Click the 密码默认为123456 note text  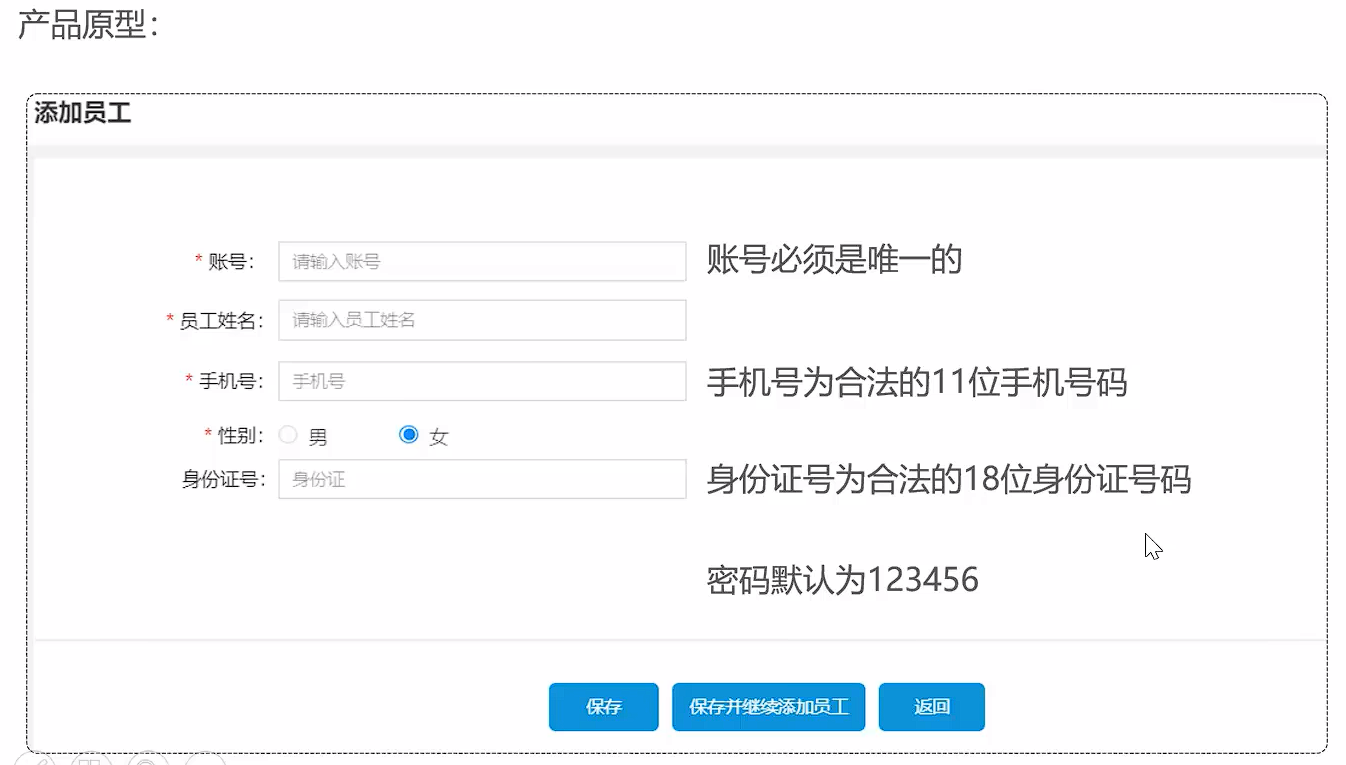pos(842,580)
